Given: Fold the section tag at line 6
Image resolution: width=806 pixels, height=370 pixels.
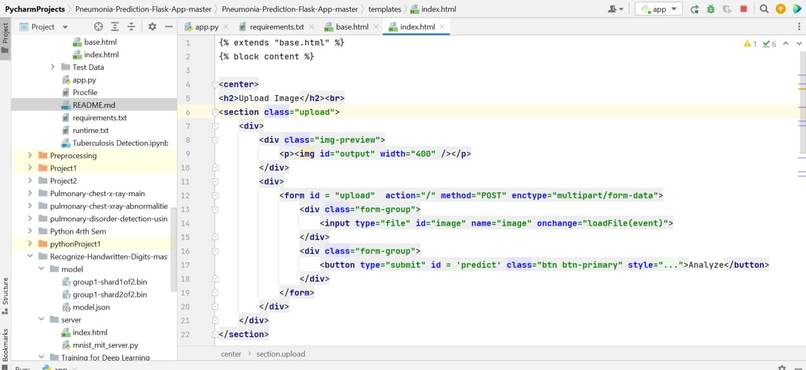Looking at the screenshot, I should coord(215,112).
